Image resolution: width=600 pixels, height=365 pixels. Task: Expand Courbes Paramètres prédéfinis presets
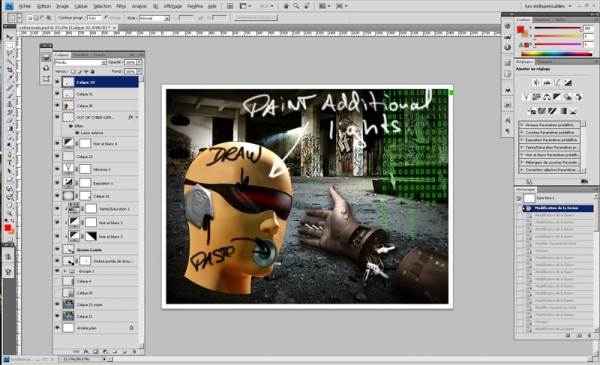(522, 132)
